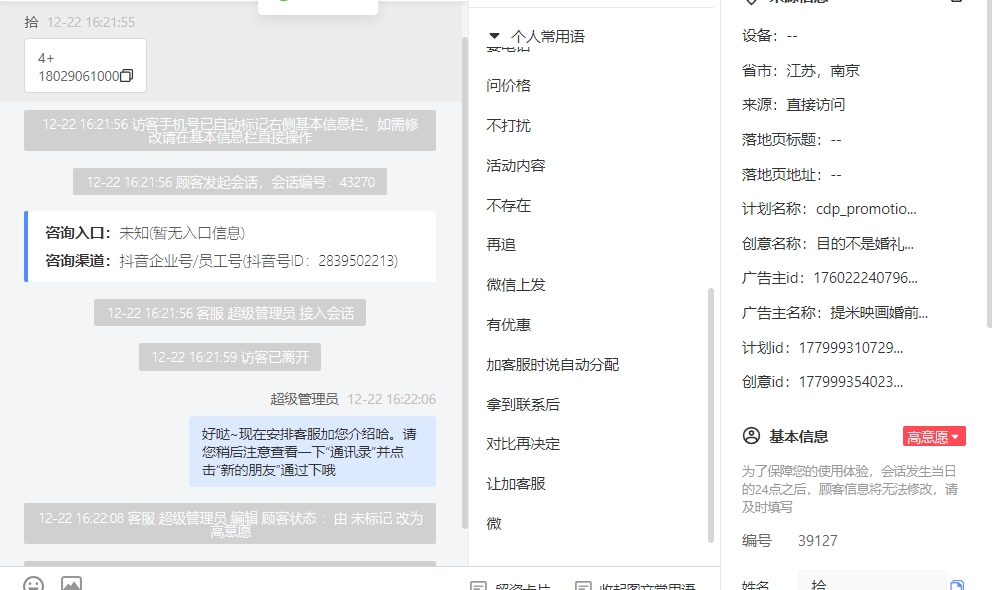Image resolution: width=992 pixels, height=590 pixels.
Task: Click the agent reply bubble starting 好哒
Action: (313, 452)
